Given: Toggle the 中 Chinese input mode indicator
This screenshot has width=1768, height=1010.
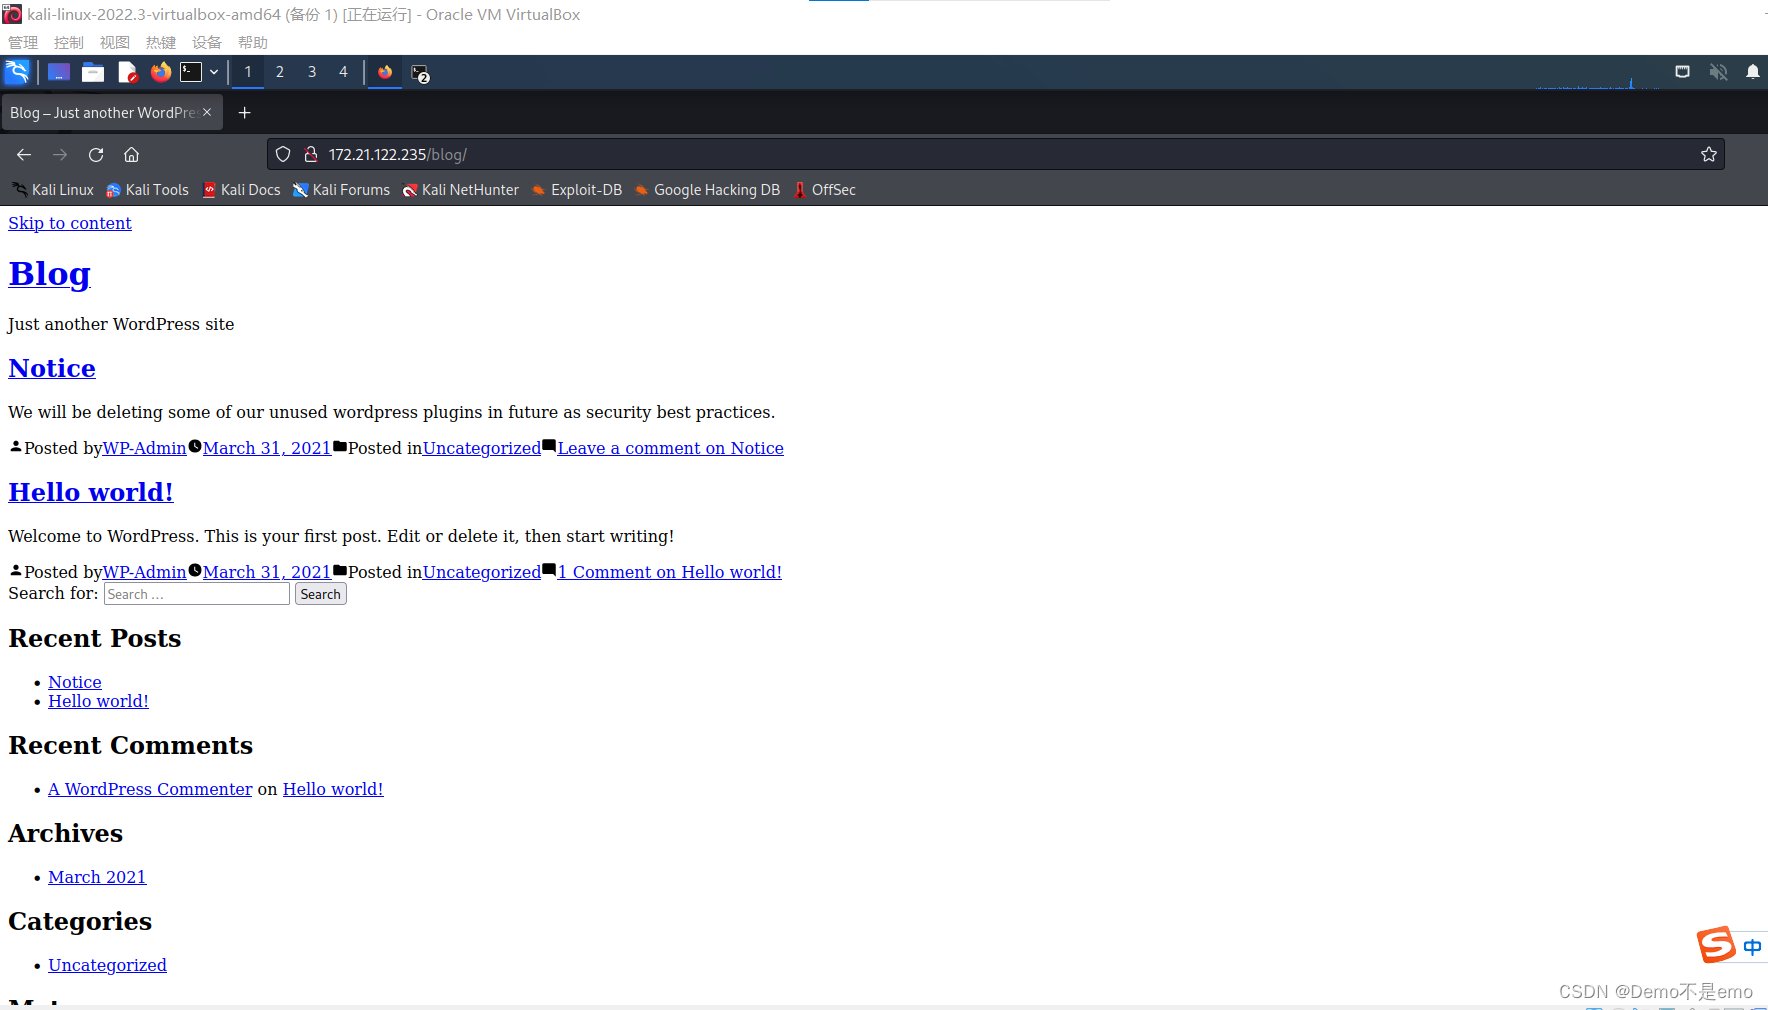Looking at the screenshot, I should (1752, 947).
